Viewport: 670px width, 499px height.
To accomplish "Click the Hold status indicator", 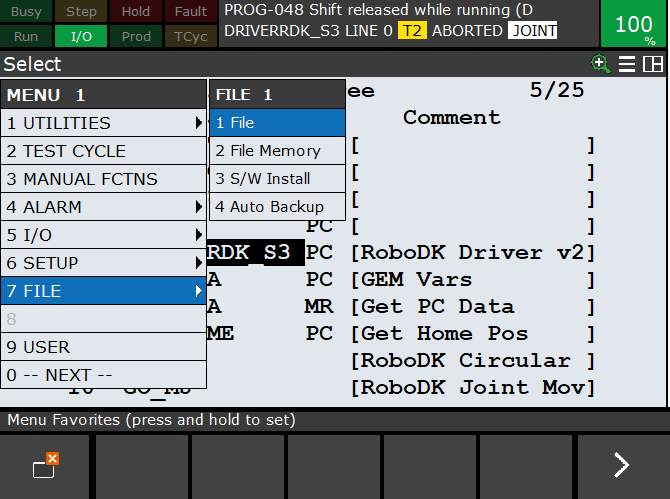I will [135, 12].
